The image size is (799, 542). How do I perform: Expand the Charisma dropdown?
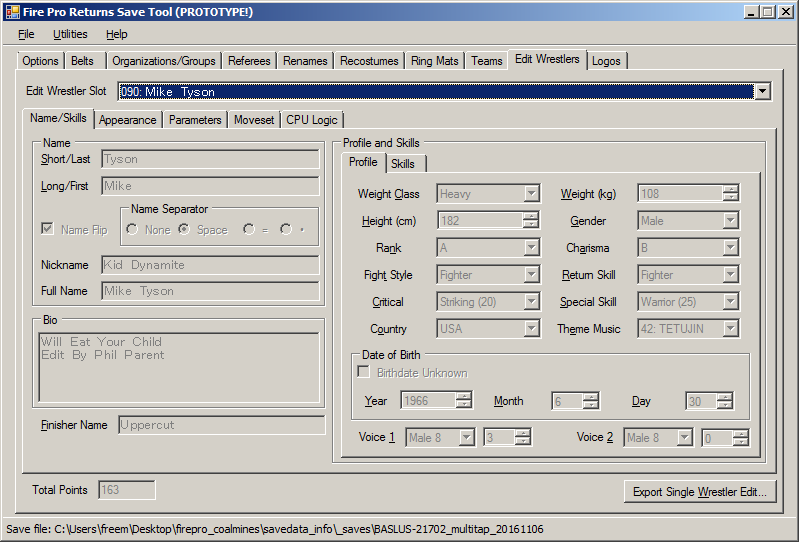coord(731,248)
